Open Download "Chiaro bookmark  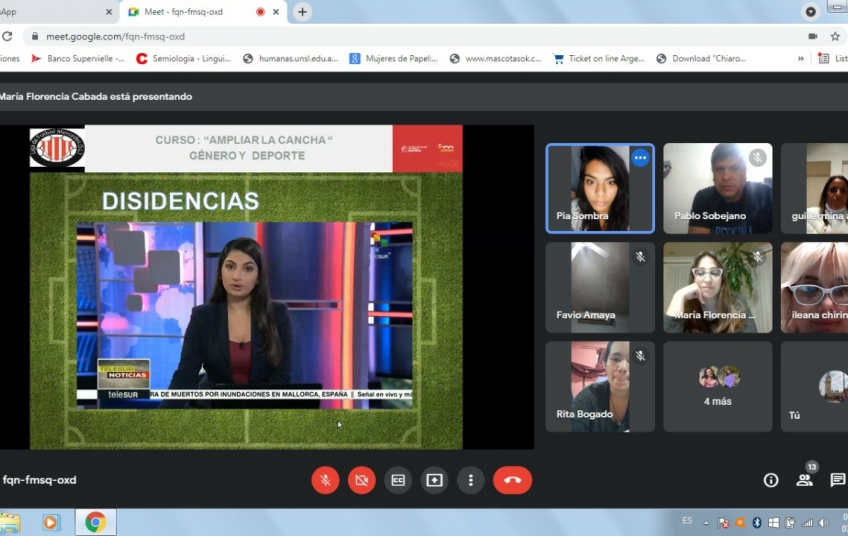point(701,58)
